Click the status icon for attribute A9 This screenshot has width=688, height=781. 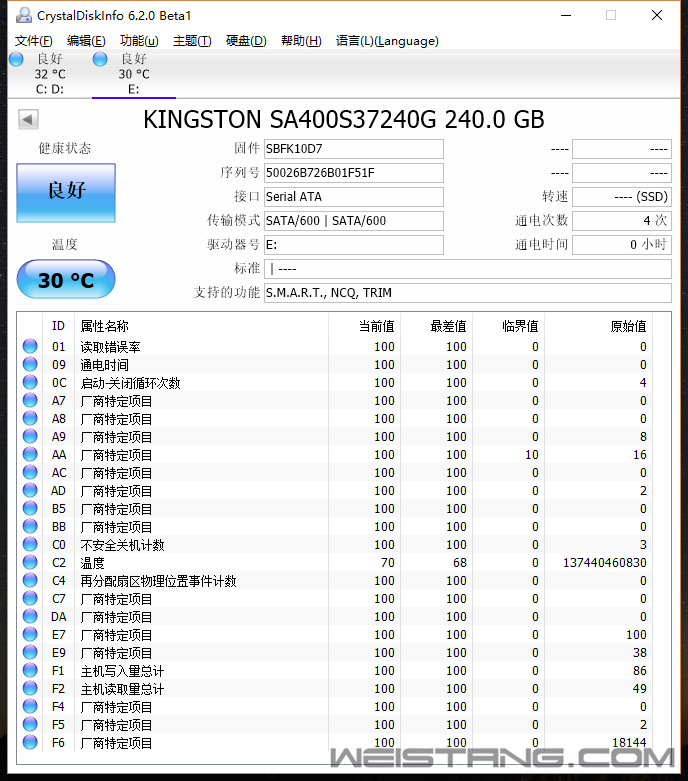pos(30,436)
